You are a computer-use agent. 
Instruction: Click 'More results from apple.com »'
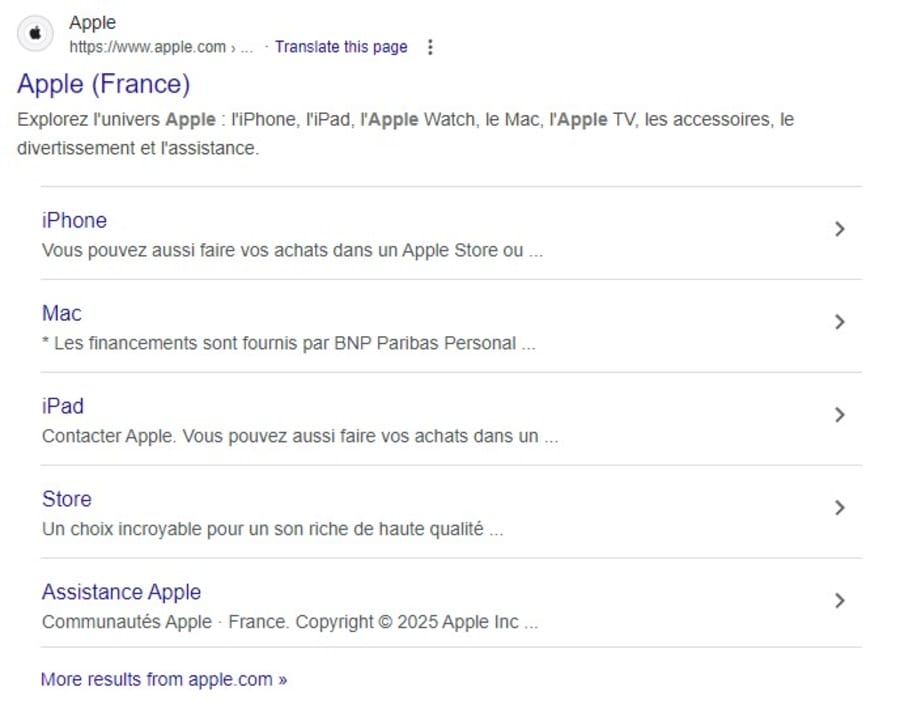click(x=164, y=679)
